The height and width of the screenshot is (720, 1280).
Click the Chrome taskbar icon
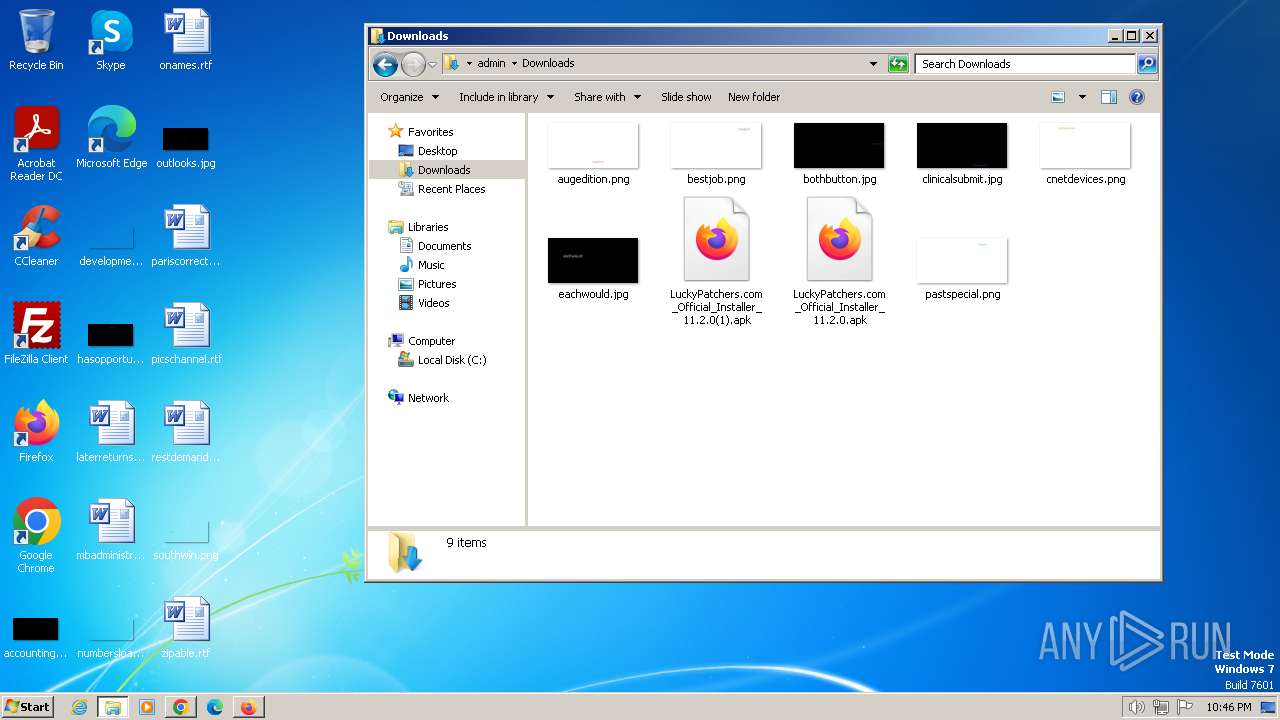click(180, 707)
